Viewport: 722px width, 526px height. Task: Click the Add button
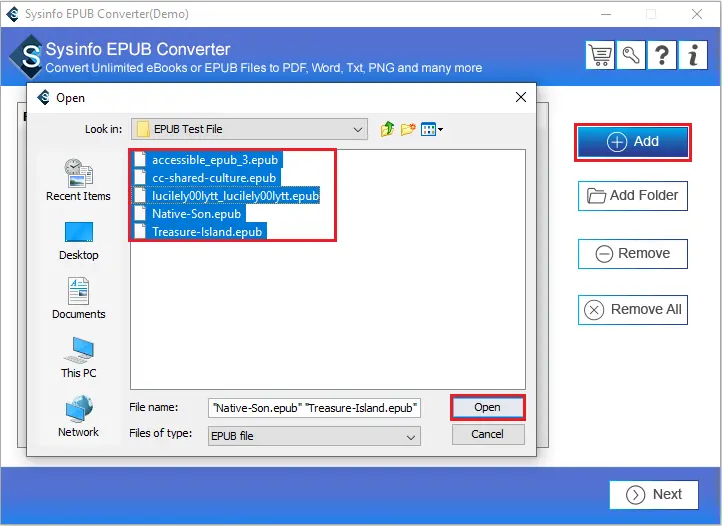(x=633, y=142)
